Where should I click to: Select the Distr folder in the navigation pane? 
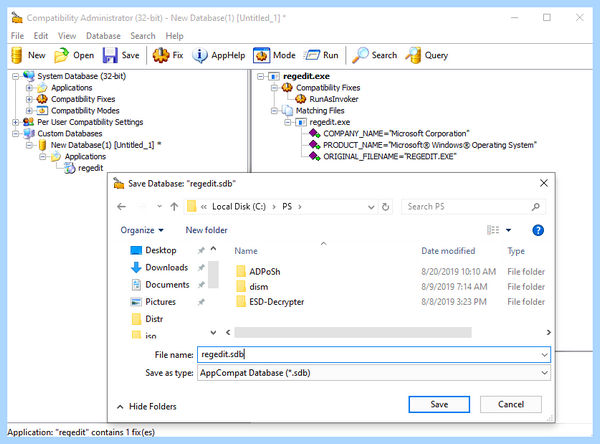coord(154,319)
